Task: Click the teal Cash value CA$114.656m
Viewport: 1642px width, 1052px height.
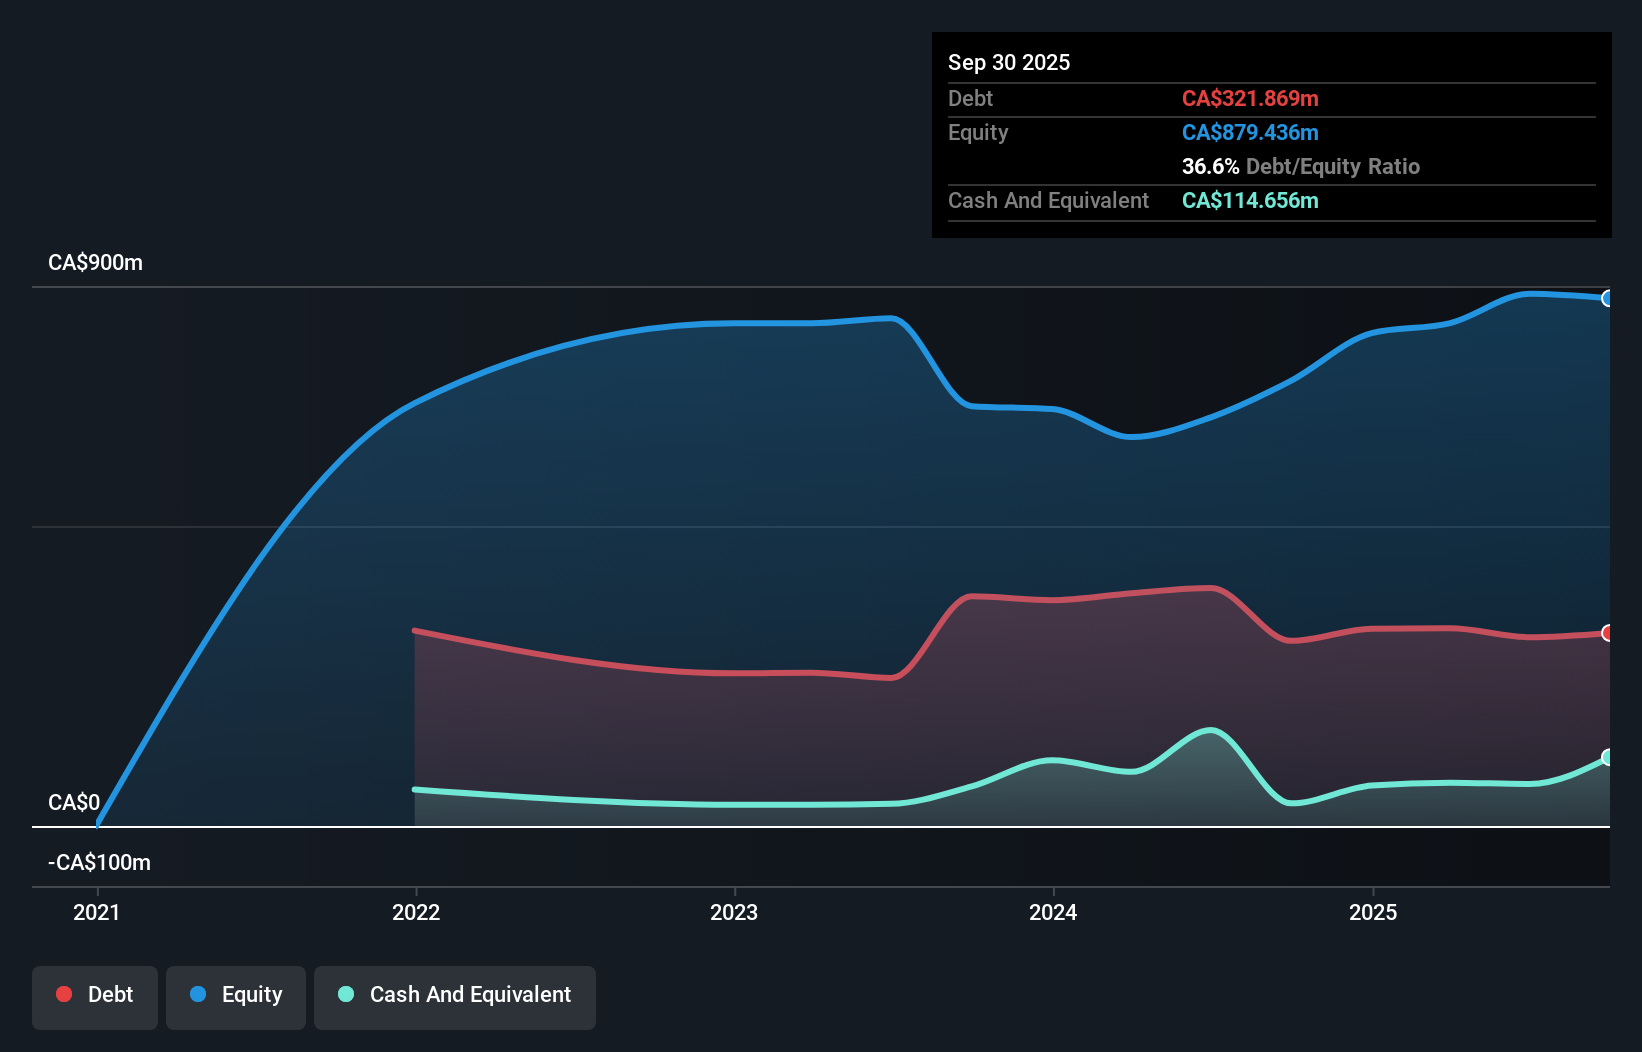Action: click(x=1250, y=200)
